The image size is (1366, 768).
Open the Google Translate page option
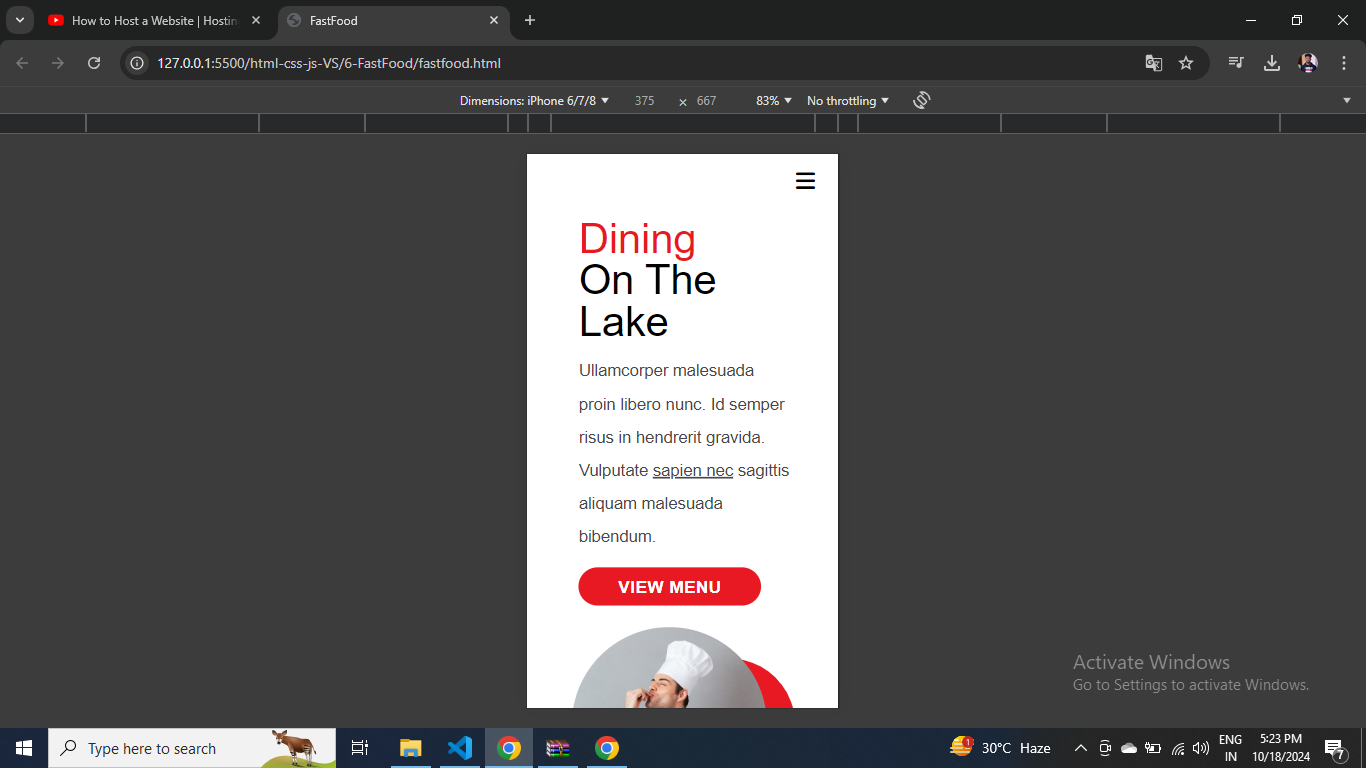click(x=1154, y=63)
